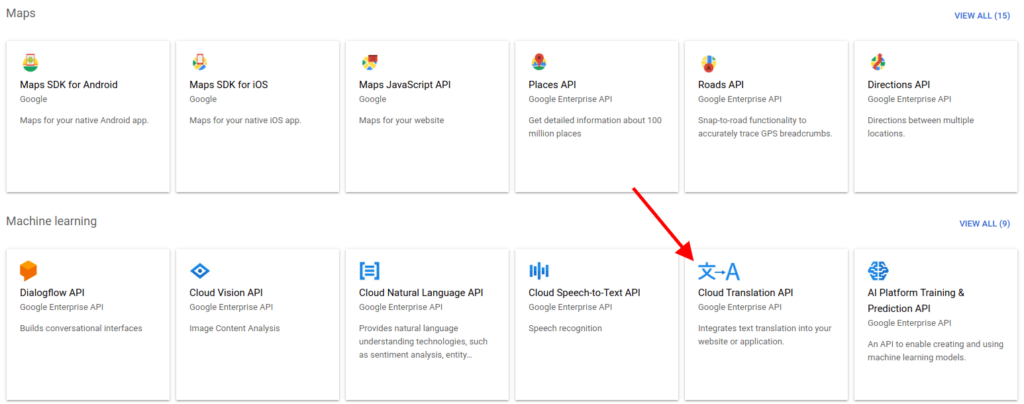Click 'Google' publisher under Maps SDK for Android
This screenshot has width=1024, height=404.
[x=33, y=99]
